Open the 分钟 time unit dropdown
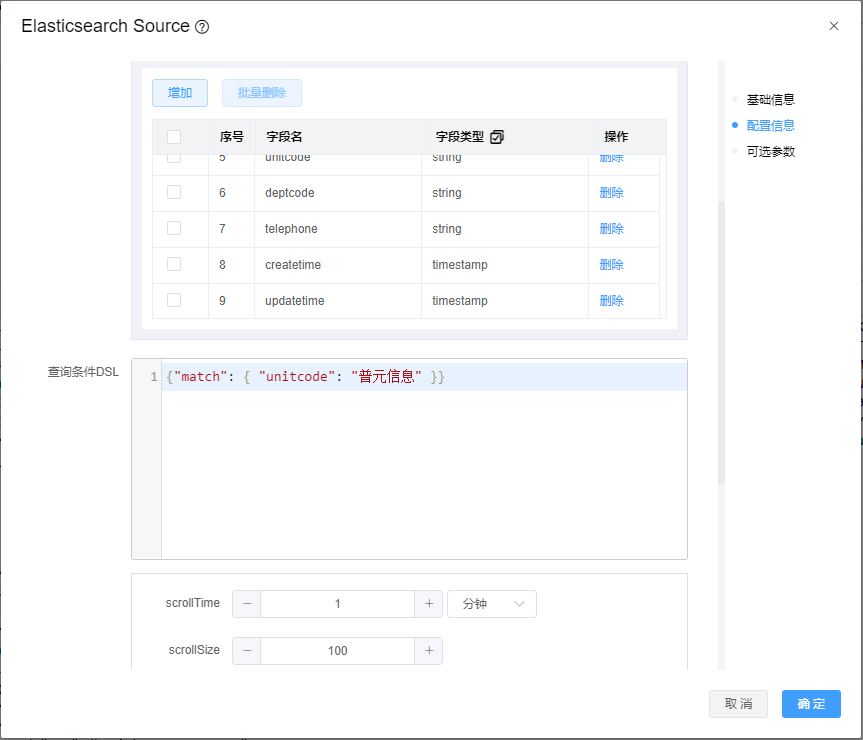 click(x=491, y=604)
